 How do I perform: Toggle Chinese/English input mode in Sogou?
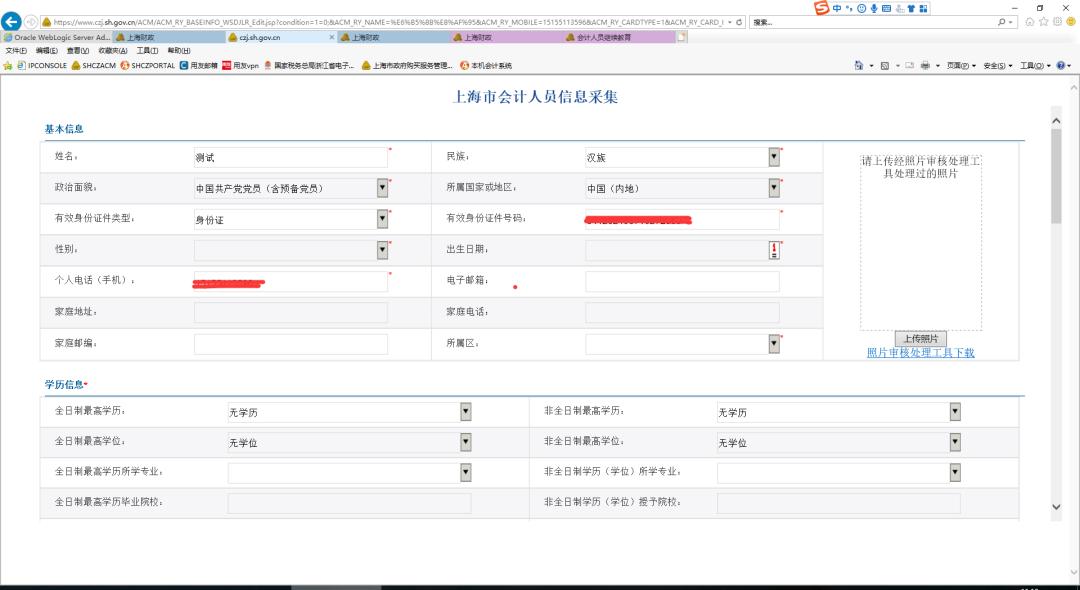(836, 7)
